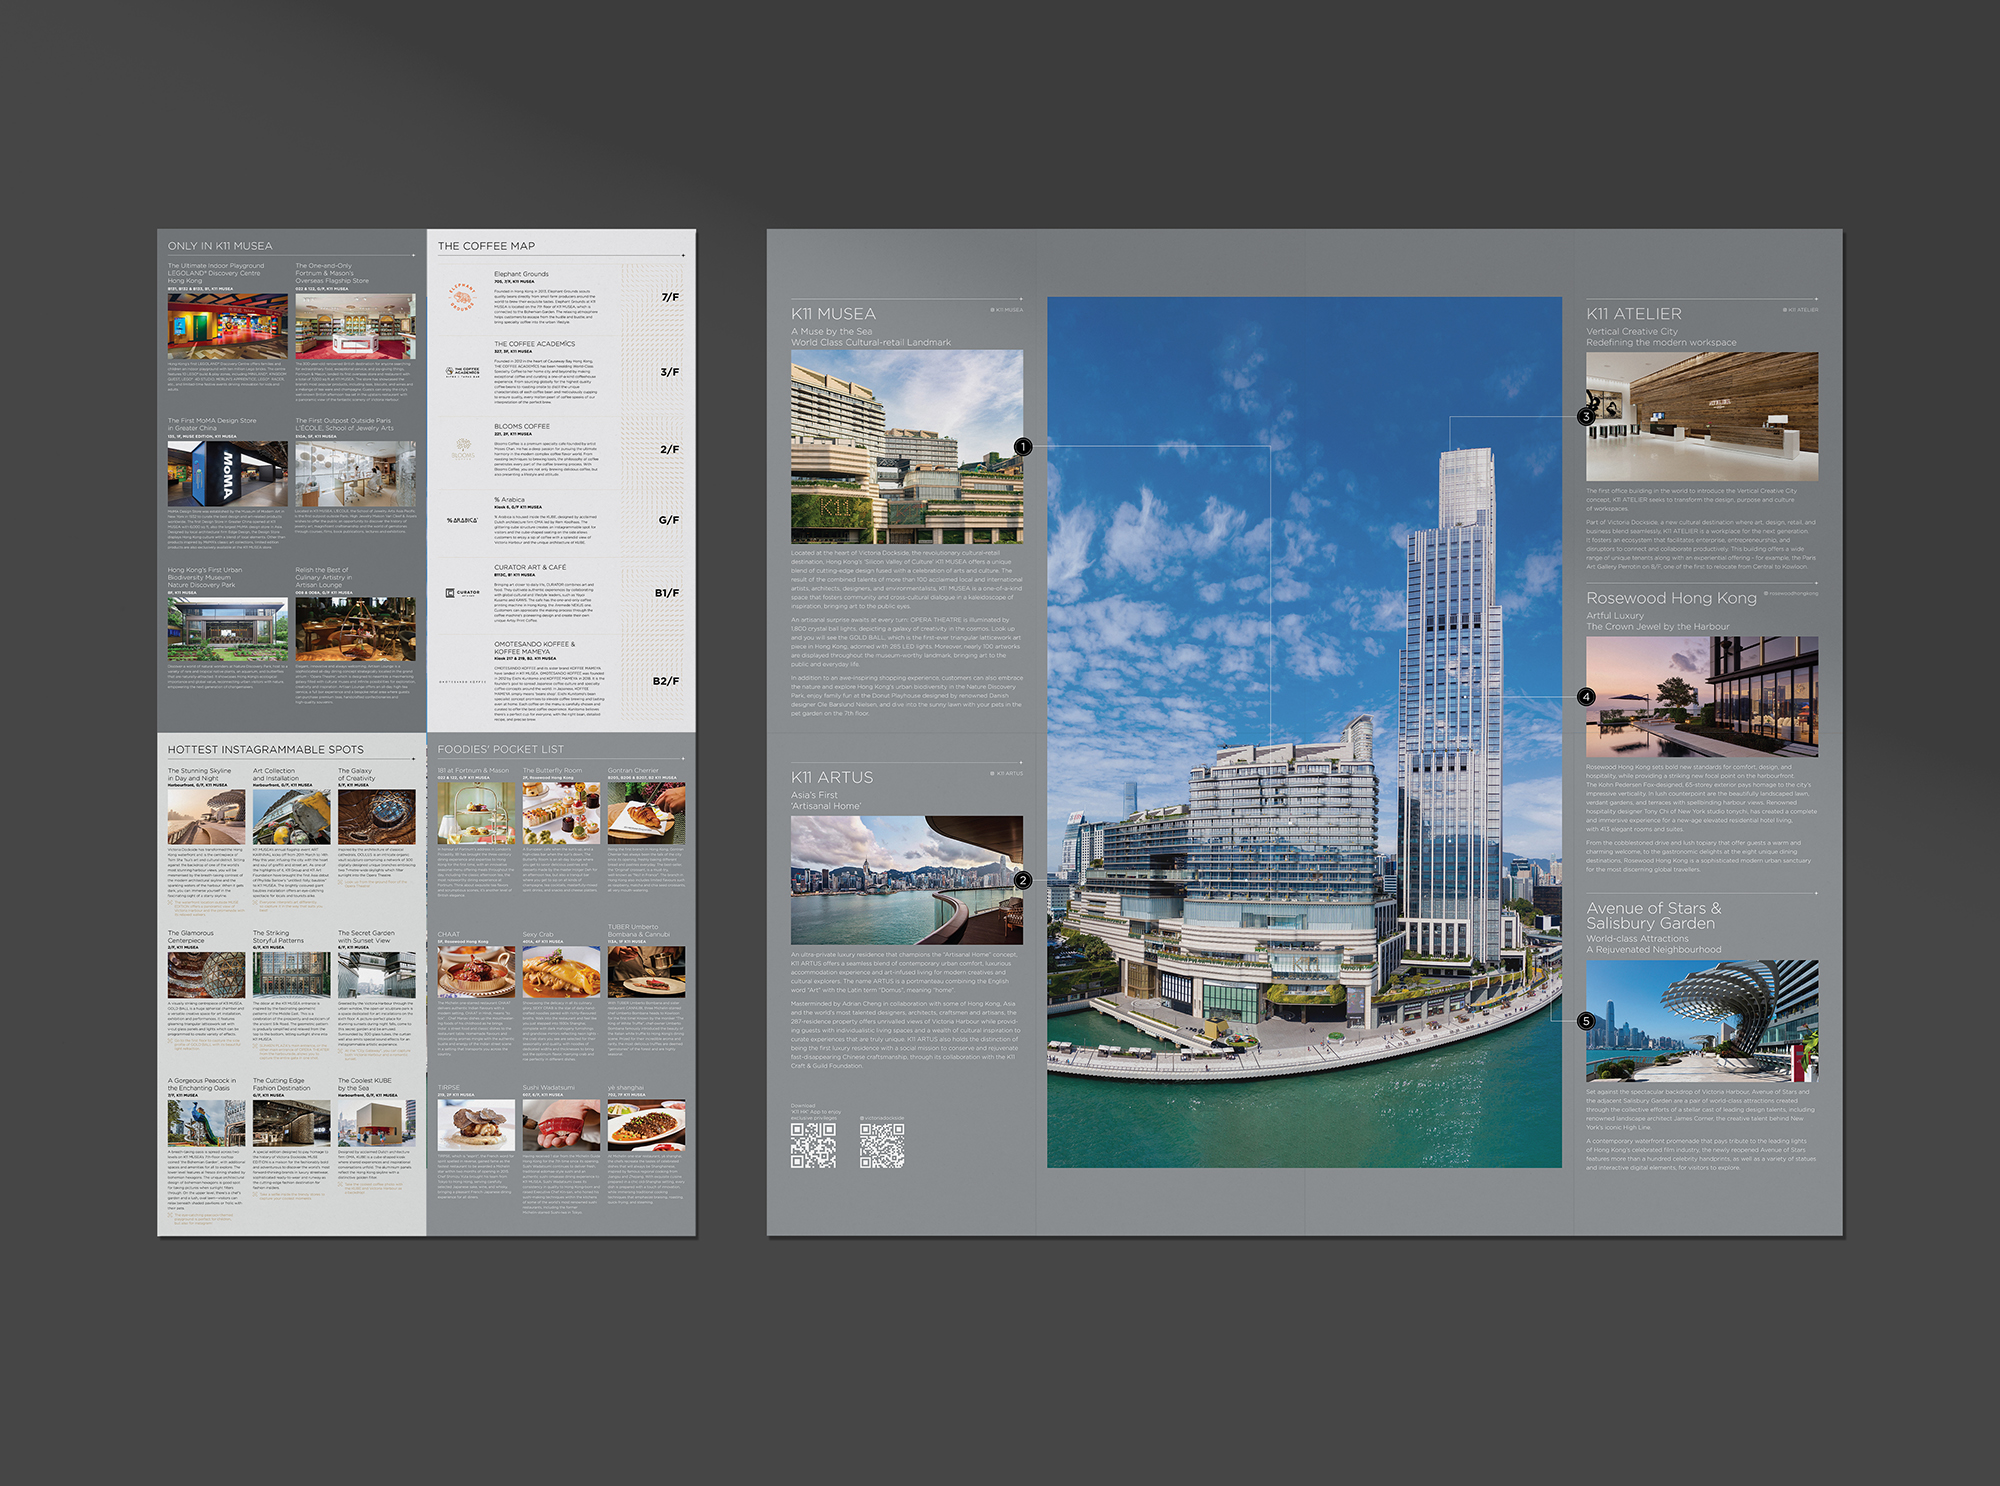
Task: Open the MoMA Design Store photo
Action: 227,474
